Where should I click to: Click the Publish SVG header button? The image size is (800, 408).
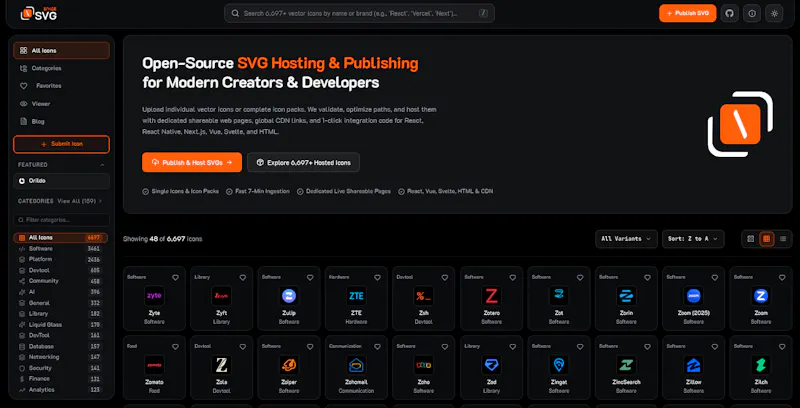[687, 13]
